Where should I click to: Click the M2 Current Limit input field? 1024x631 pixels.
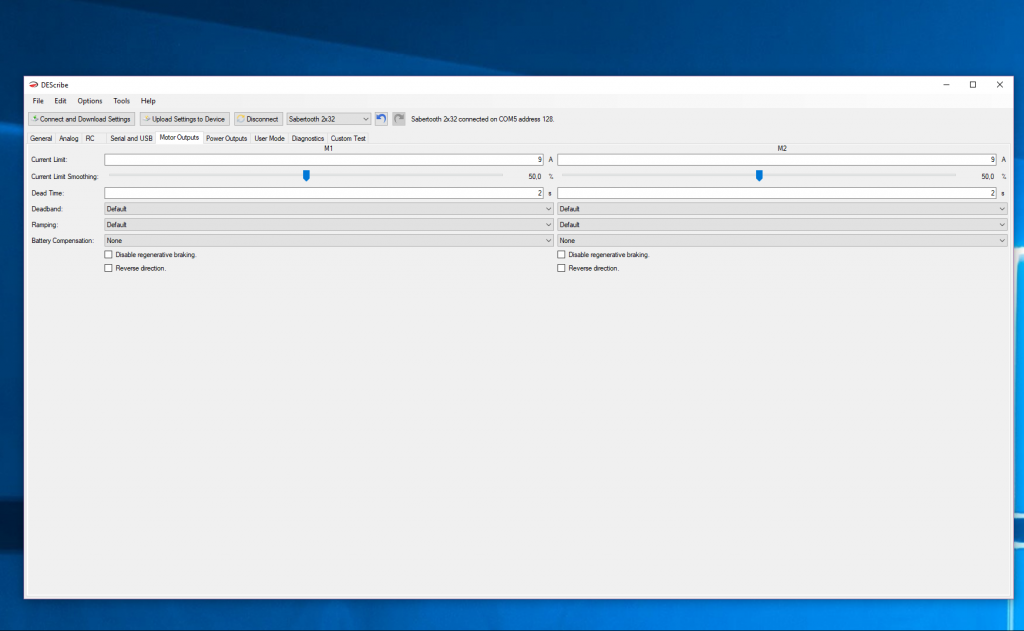[776, 159]
